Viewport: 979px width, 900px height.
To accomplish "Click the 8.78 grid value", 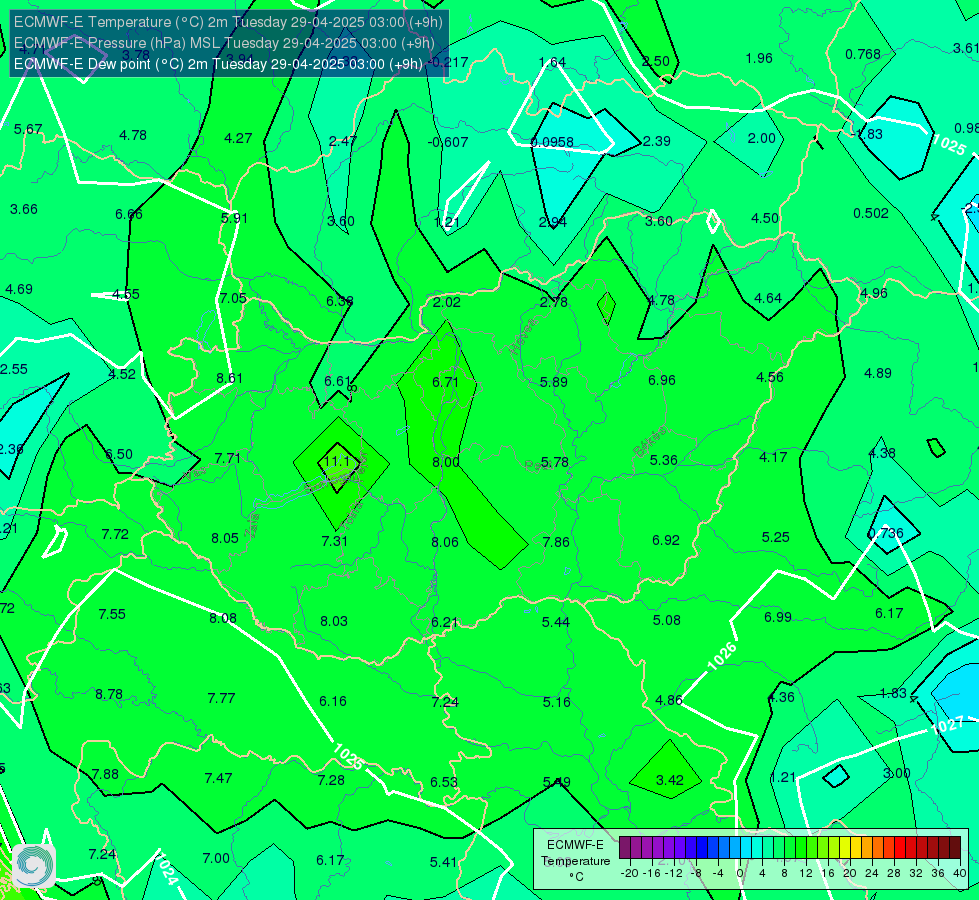I will point(109,695).
